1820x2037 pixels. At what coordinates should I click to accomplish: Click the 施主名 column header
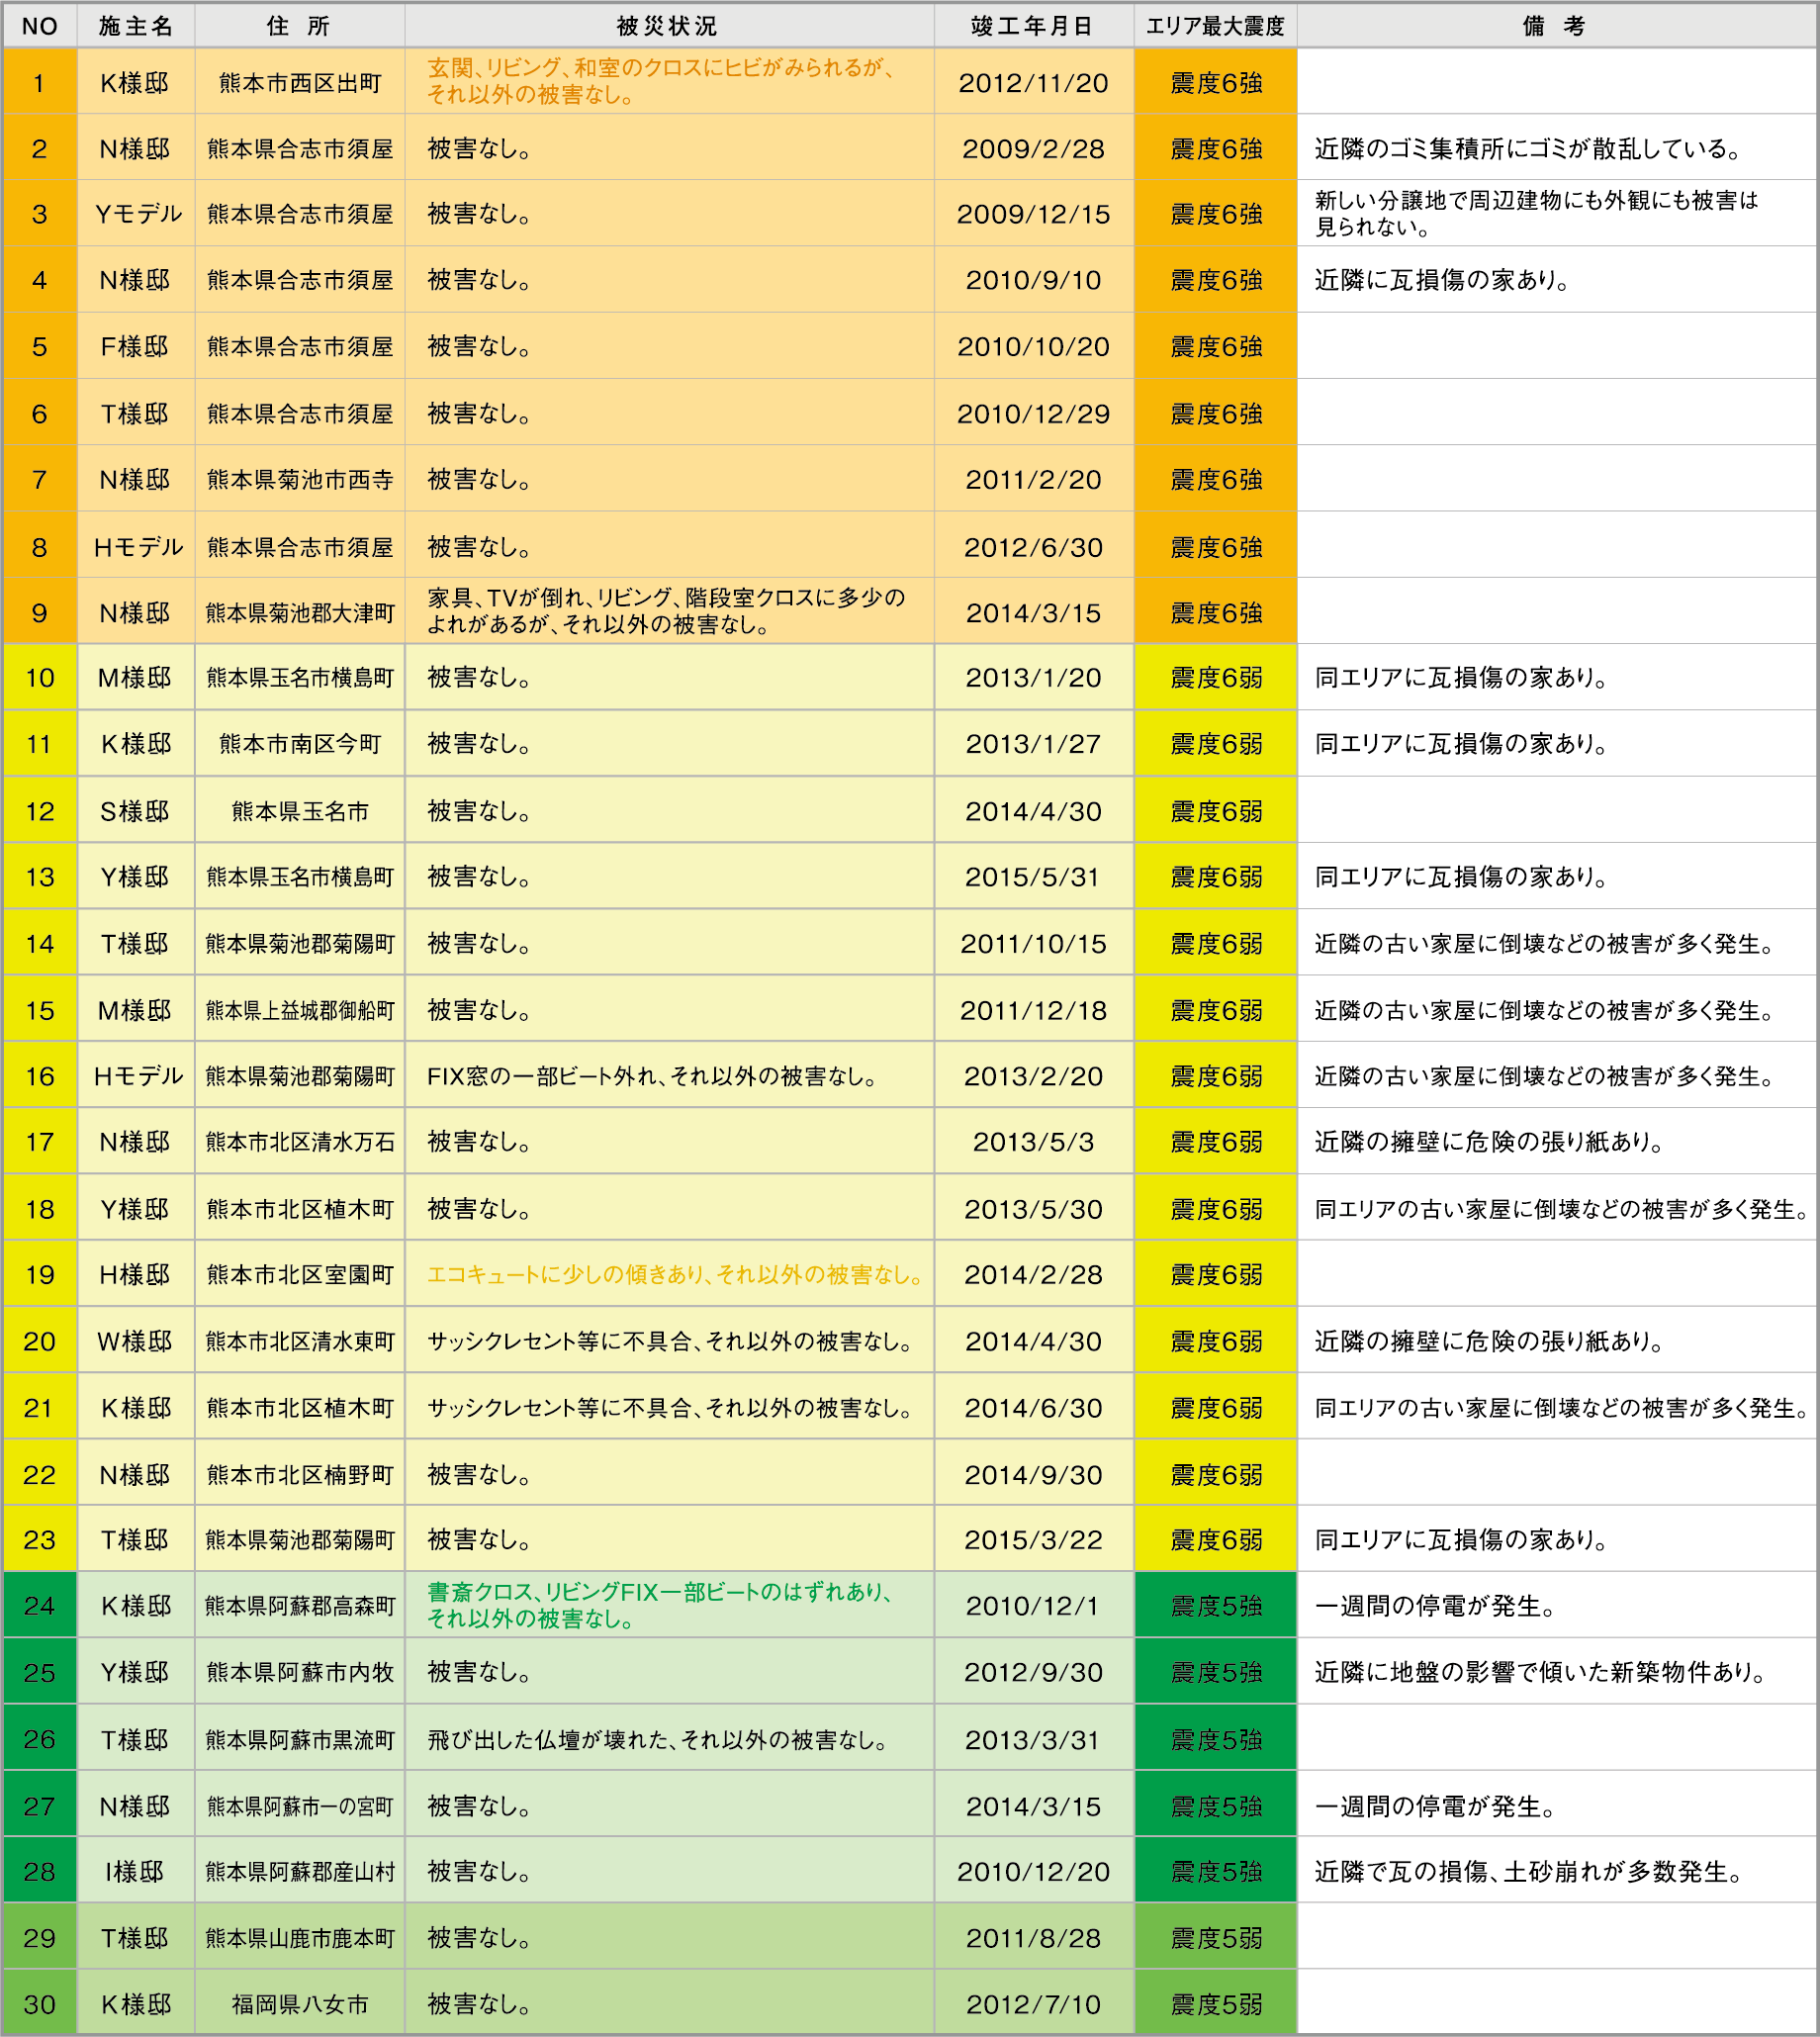136,27
